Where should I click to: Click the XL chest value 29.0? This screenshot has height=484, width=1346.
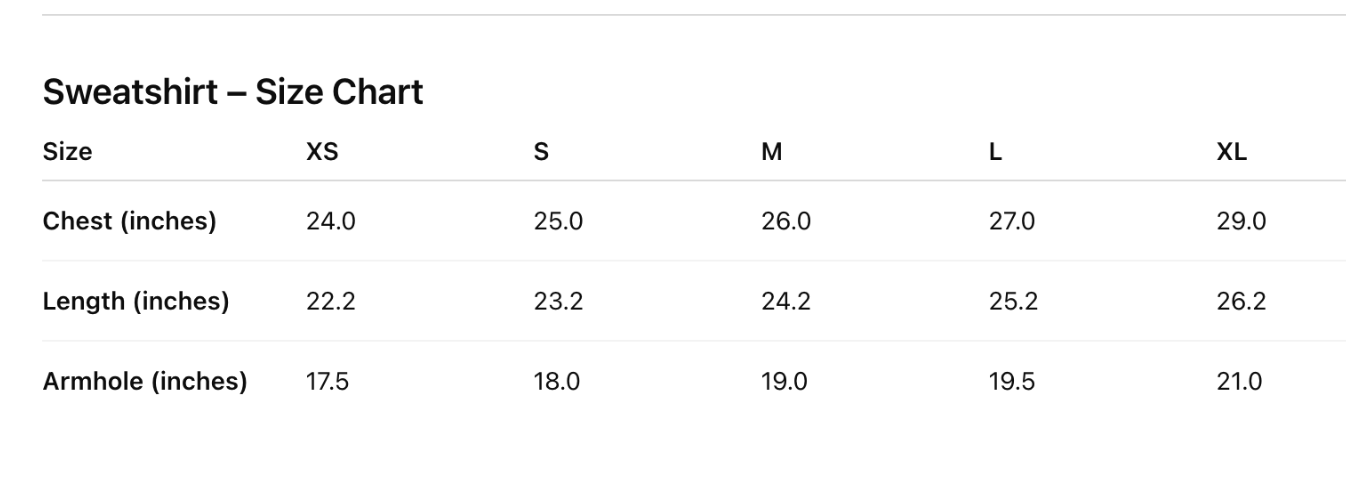(1241, 221)
